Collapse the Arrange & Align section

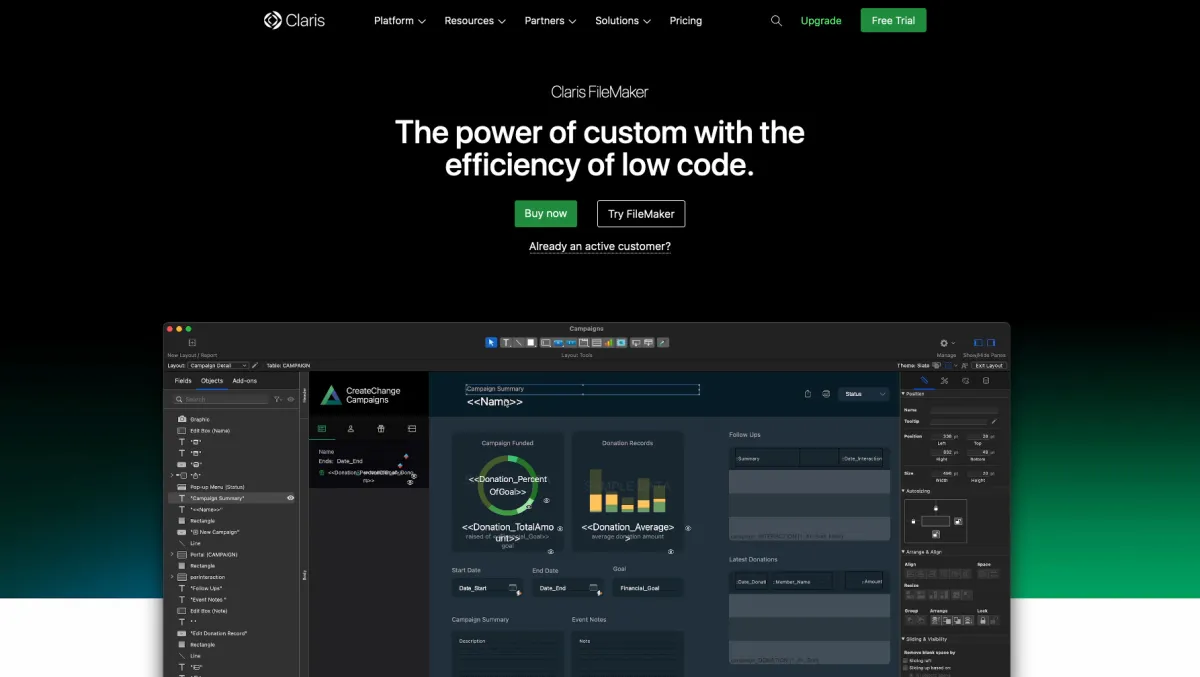click(x=904, y=551)
